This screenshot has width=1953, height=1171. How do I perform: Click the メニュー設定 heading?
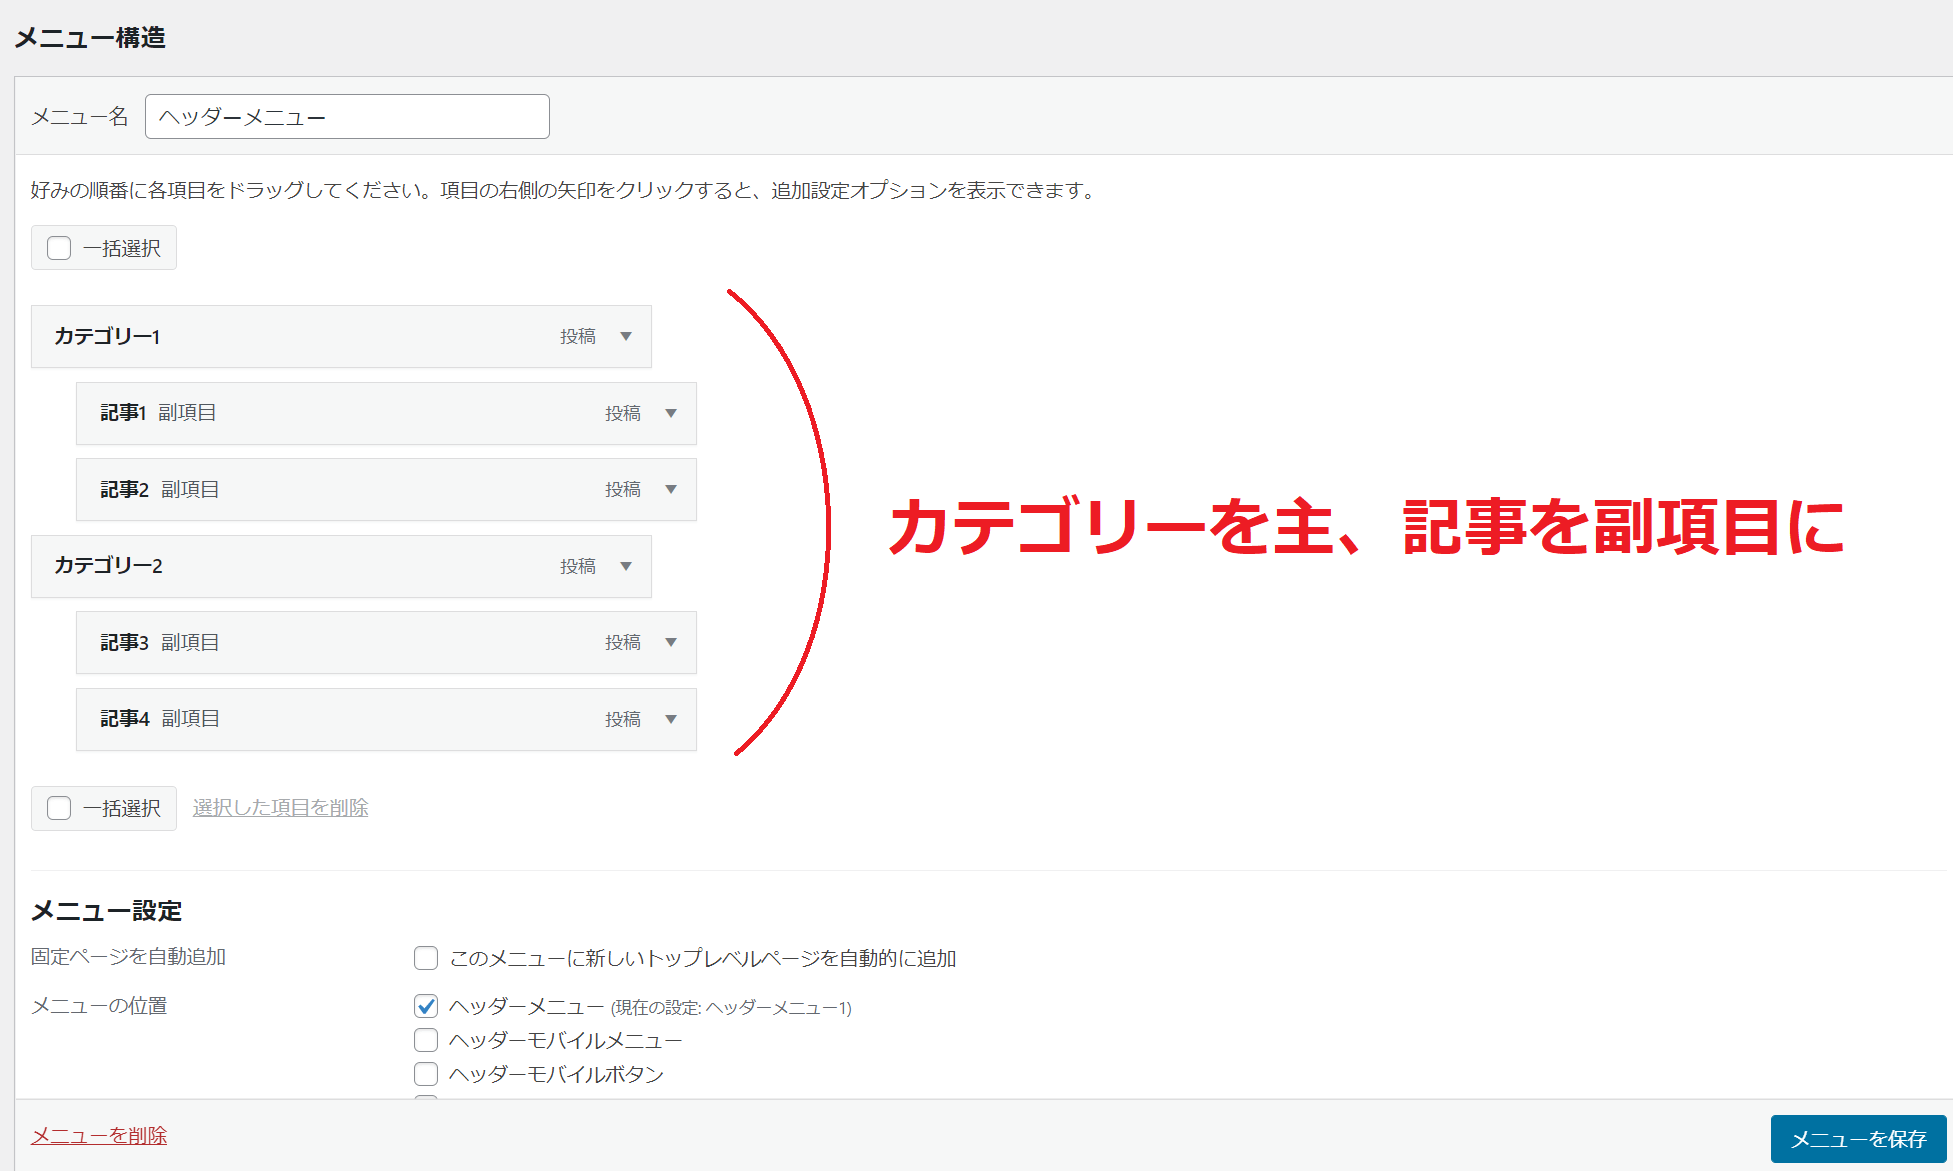pos(107,911)
